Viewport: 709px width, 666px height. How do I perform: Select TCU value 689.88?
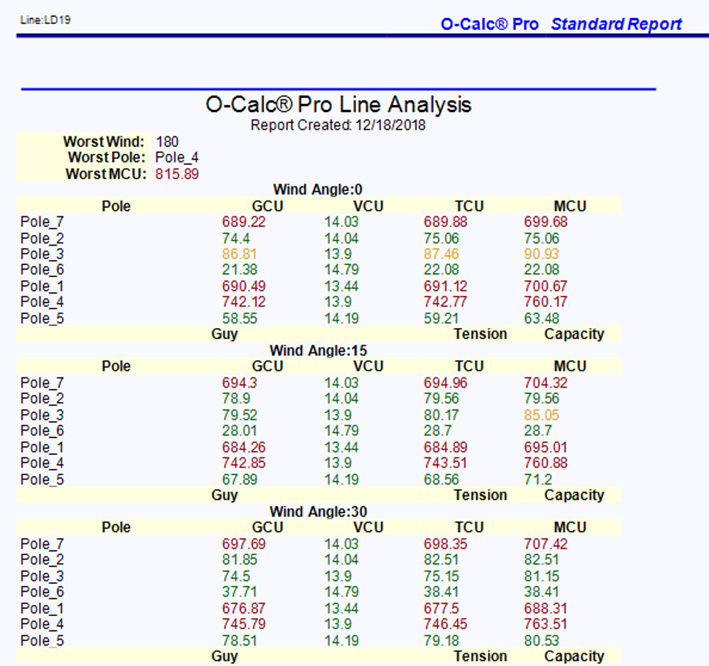(x=445, y=222)
